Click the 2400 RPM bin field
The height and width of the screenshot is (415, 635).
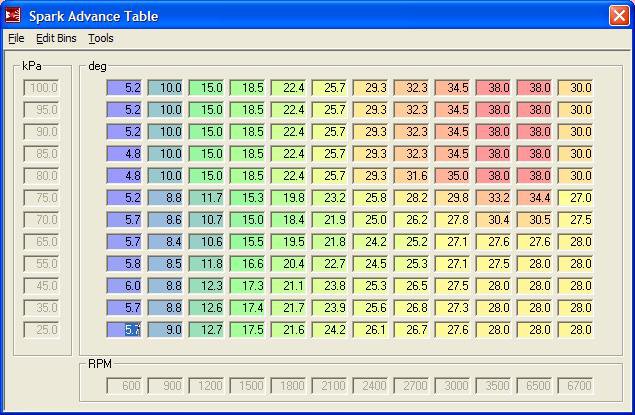(370, 386)
